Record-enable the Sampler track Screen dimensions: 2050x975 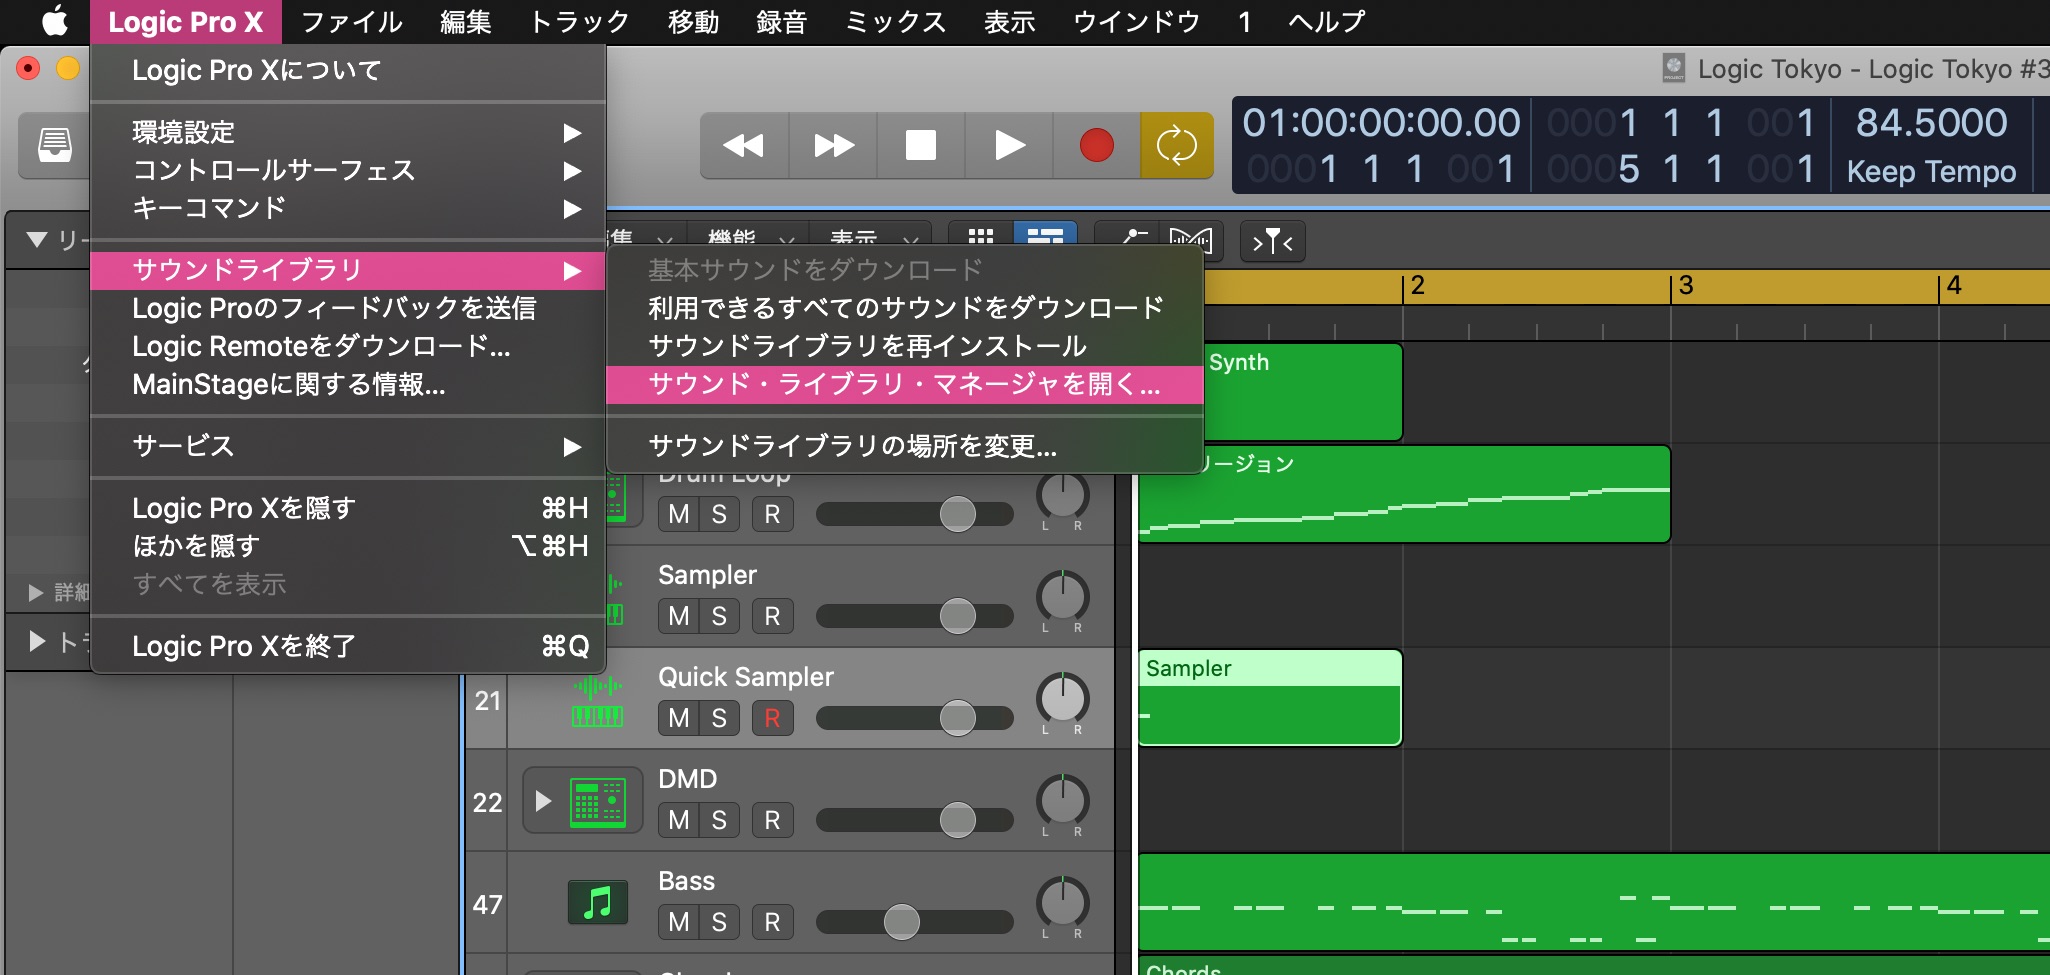point(772,616)
